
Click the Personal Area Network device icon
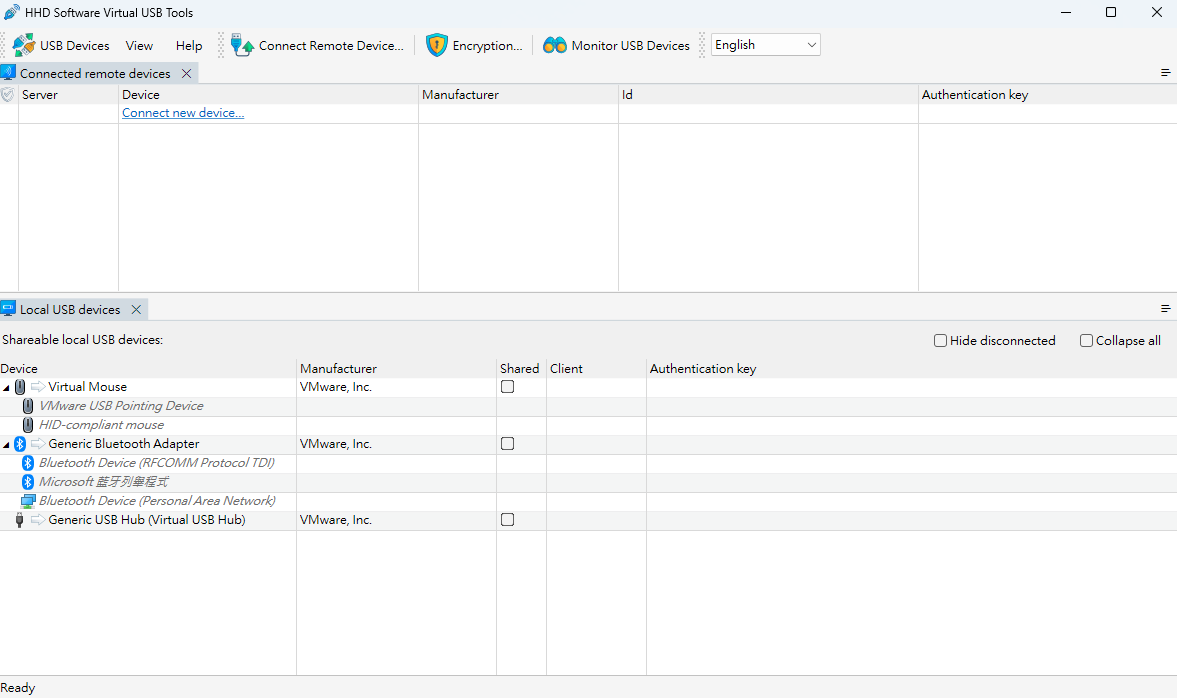(28, 501)
